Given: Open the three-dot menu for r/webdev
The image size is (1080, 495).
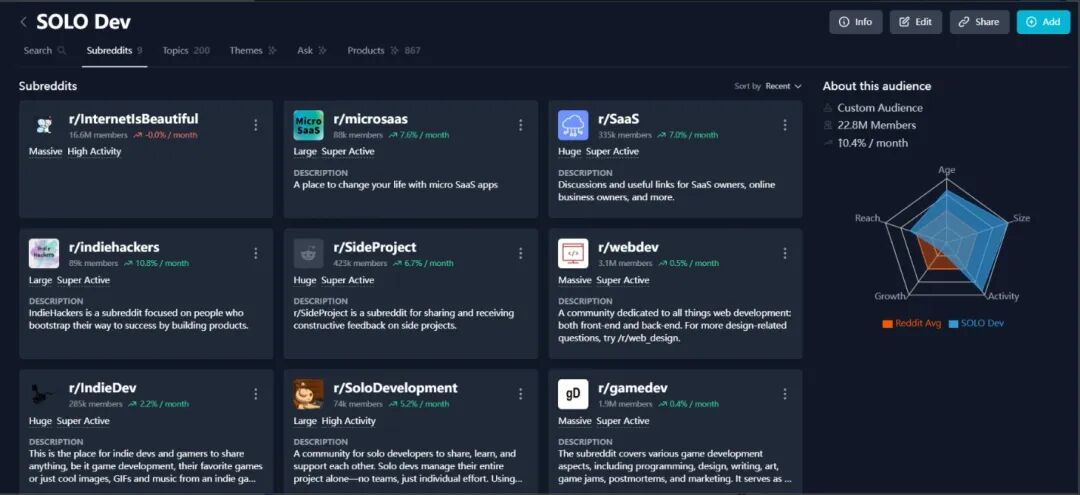Looking at the screenshot, I should pyautogui.click(x=785, y=253).
